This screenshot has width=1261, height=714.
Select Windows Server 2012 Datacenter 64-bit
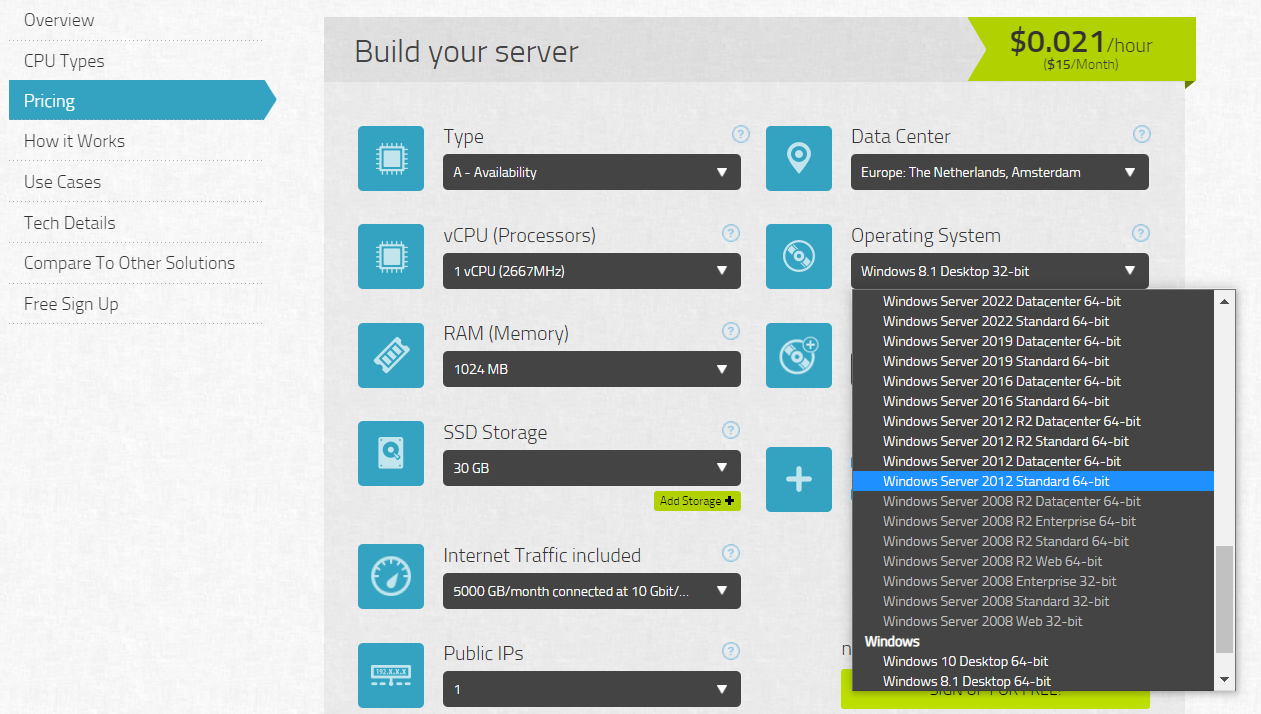[1033, 461]
